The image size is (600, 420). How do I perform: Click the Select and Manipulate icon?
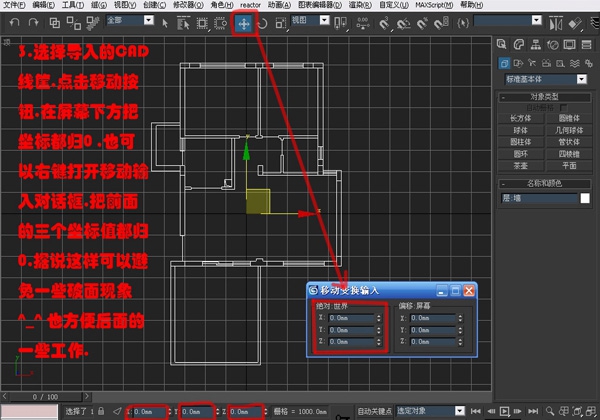coord(362,23)
